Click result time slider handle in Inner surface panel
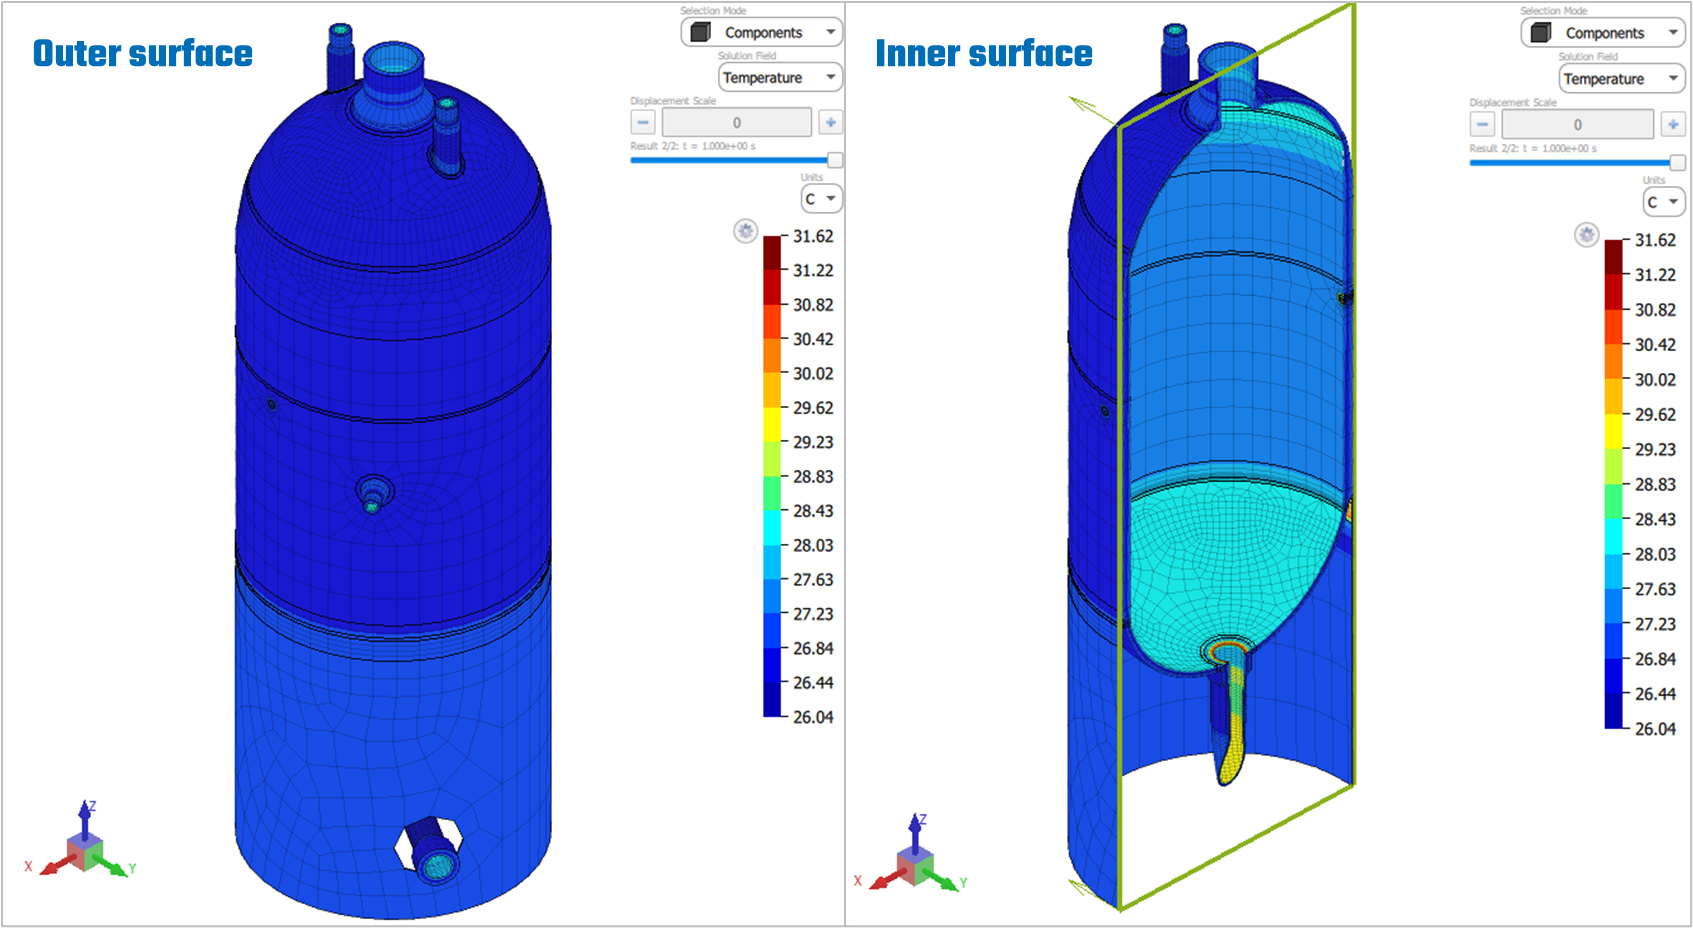The height and width of the screenshot is (928, 1693). click(1678, 162)
